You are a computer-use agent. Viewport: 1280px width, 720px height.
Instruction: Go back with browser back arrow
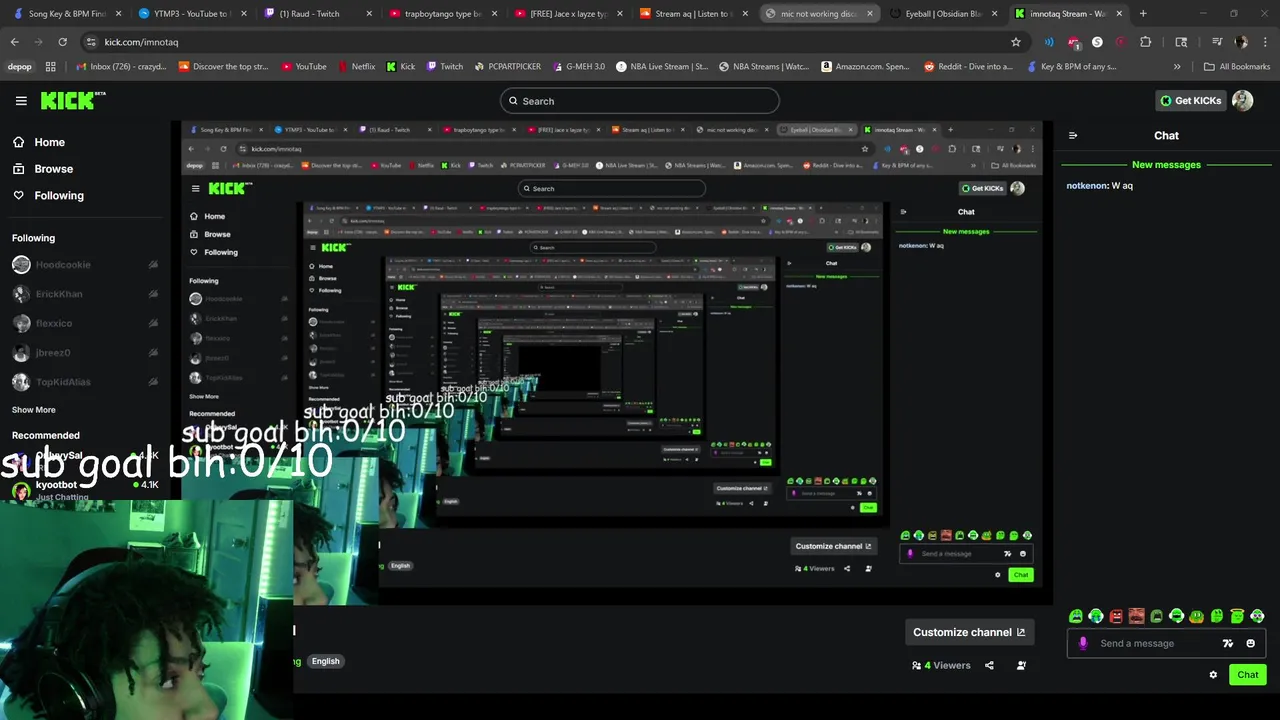(14, 42)
